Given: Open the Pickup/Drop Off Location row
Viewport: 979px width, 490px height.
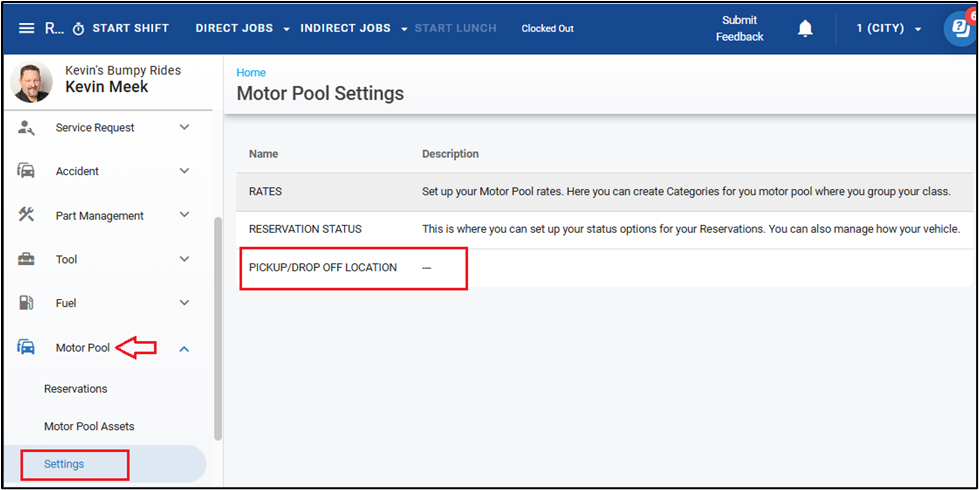Looking at the screenshot, I should [323, 268].
